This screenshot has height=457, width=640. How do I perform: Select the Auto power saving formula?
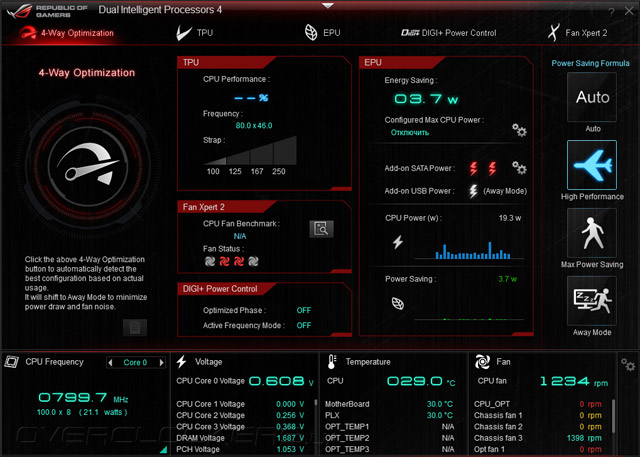click(x=592, y=97)
